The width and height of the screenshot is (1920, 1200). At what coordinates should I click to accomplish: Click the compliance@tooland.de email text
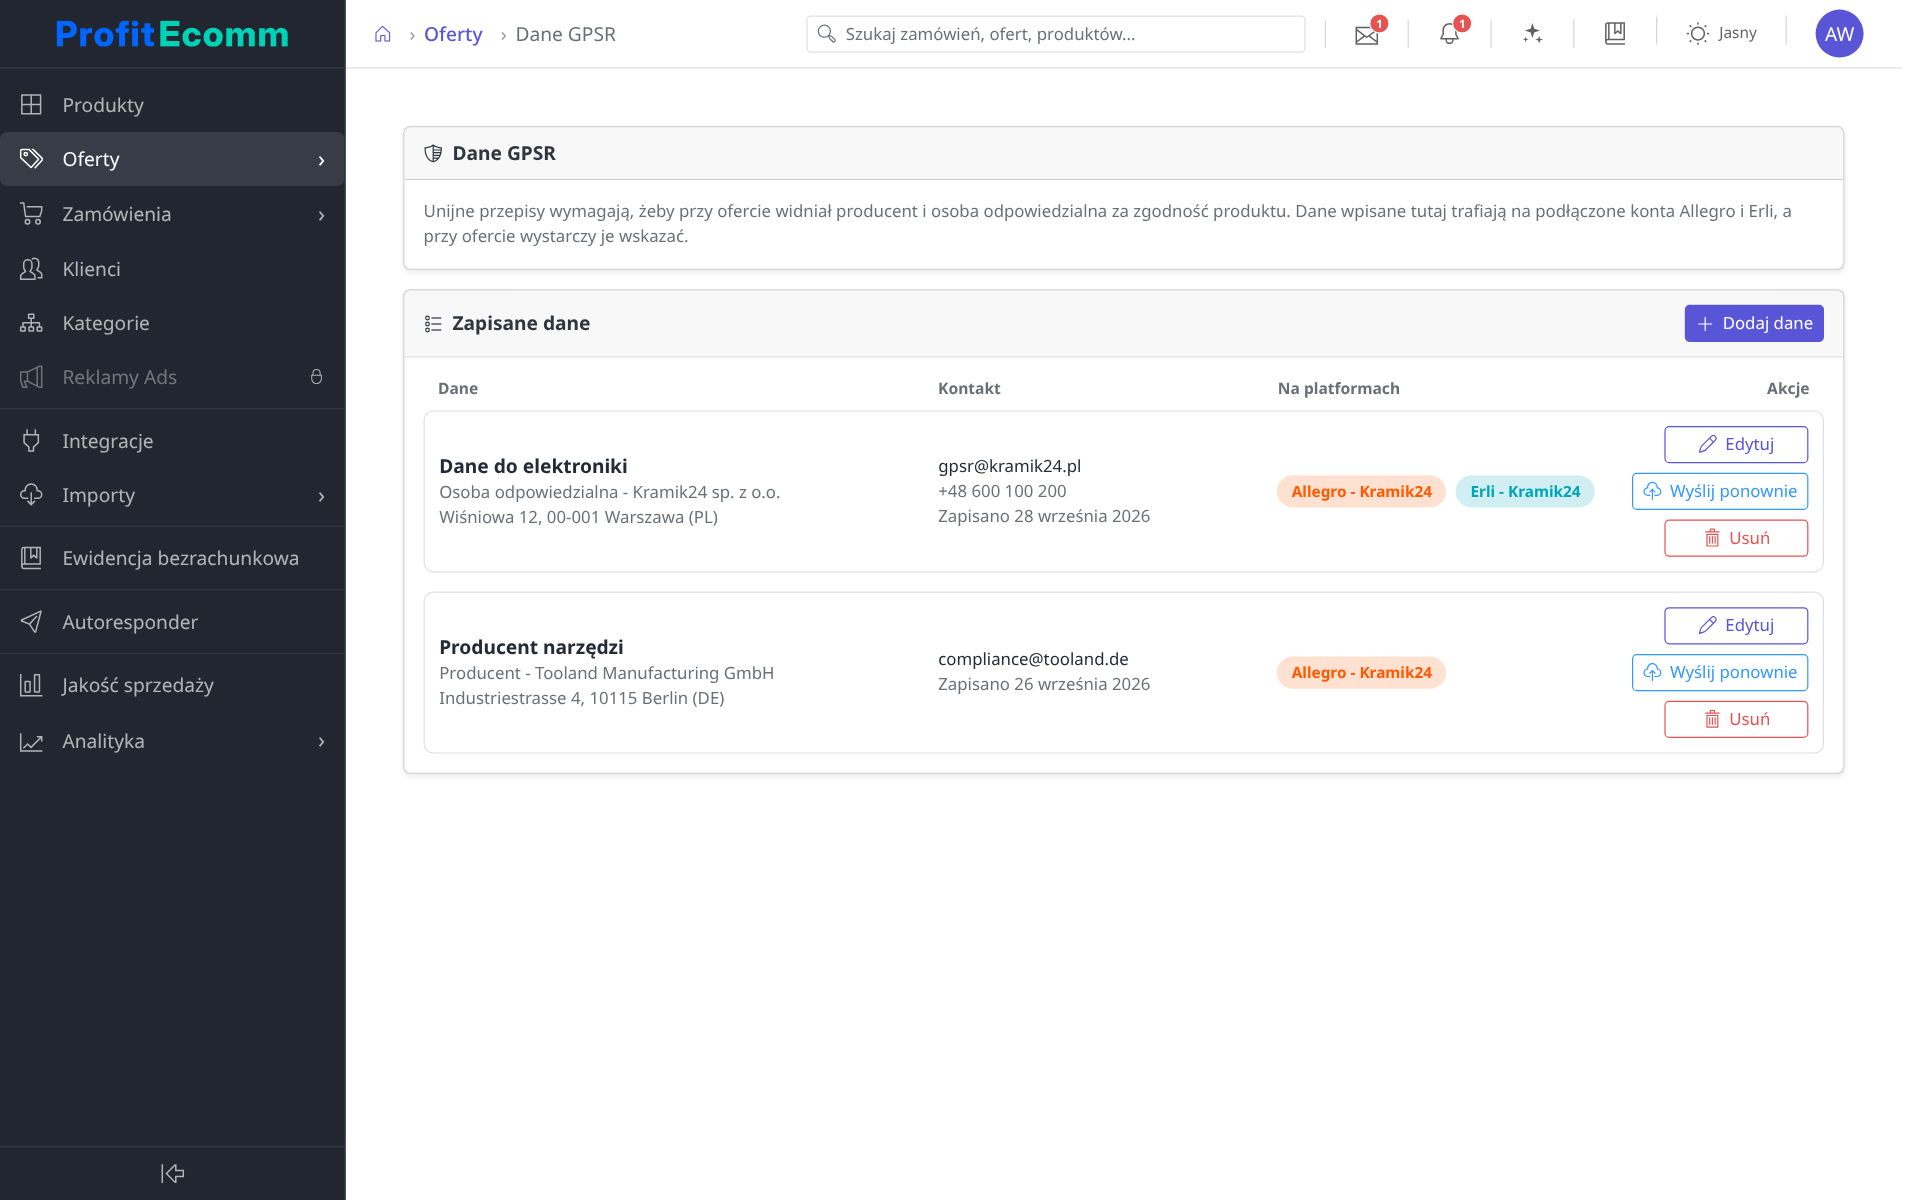tap(1033, 659)
